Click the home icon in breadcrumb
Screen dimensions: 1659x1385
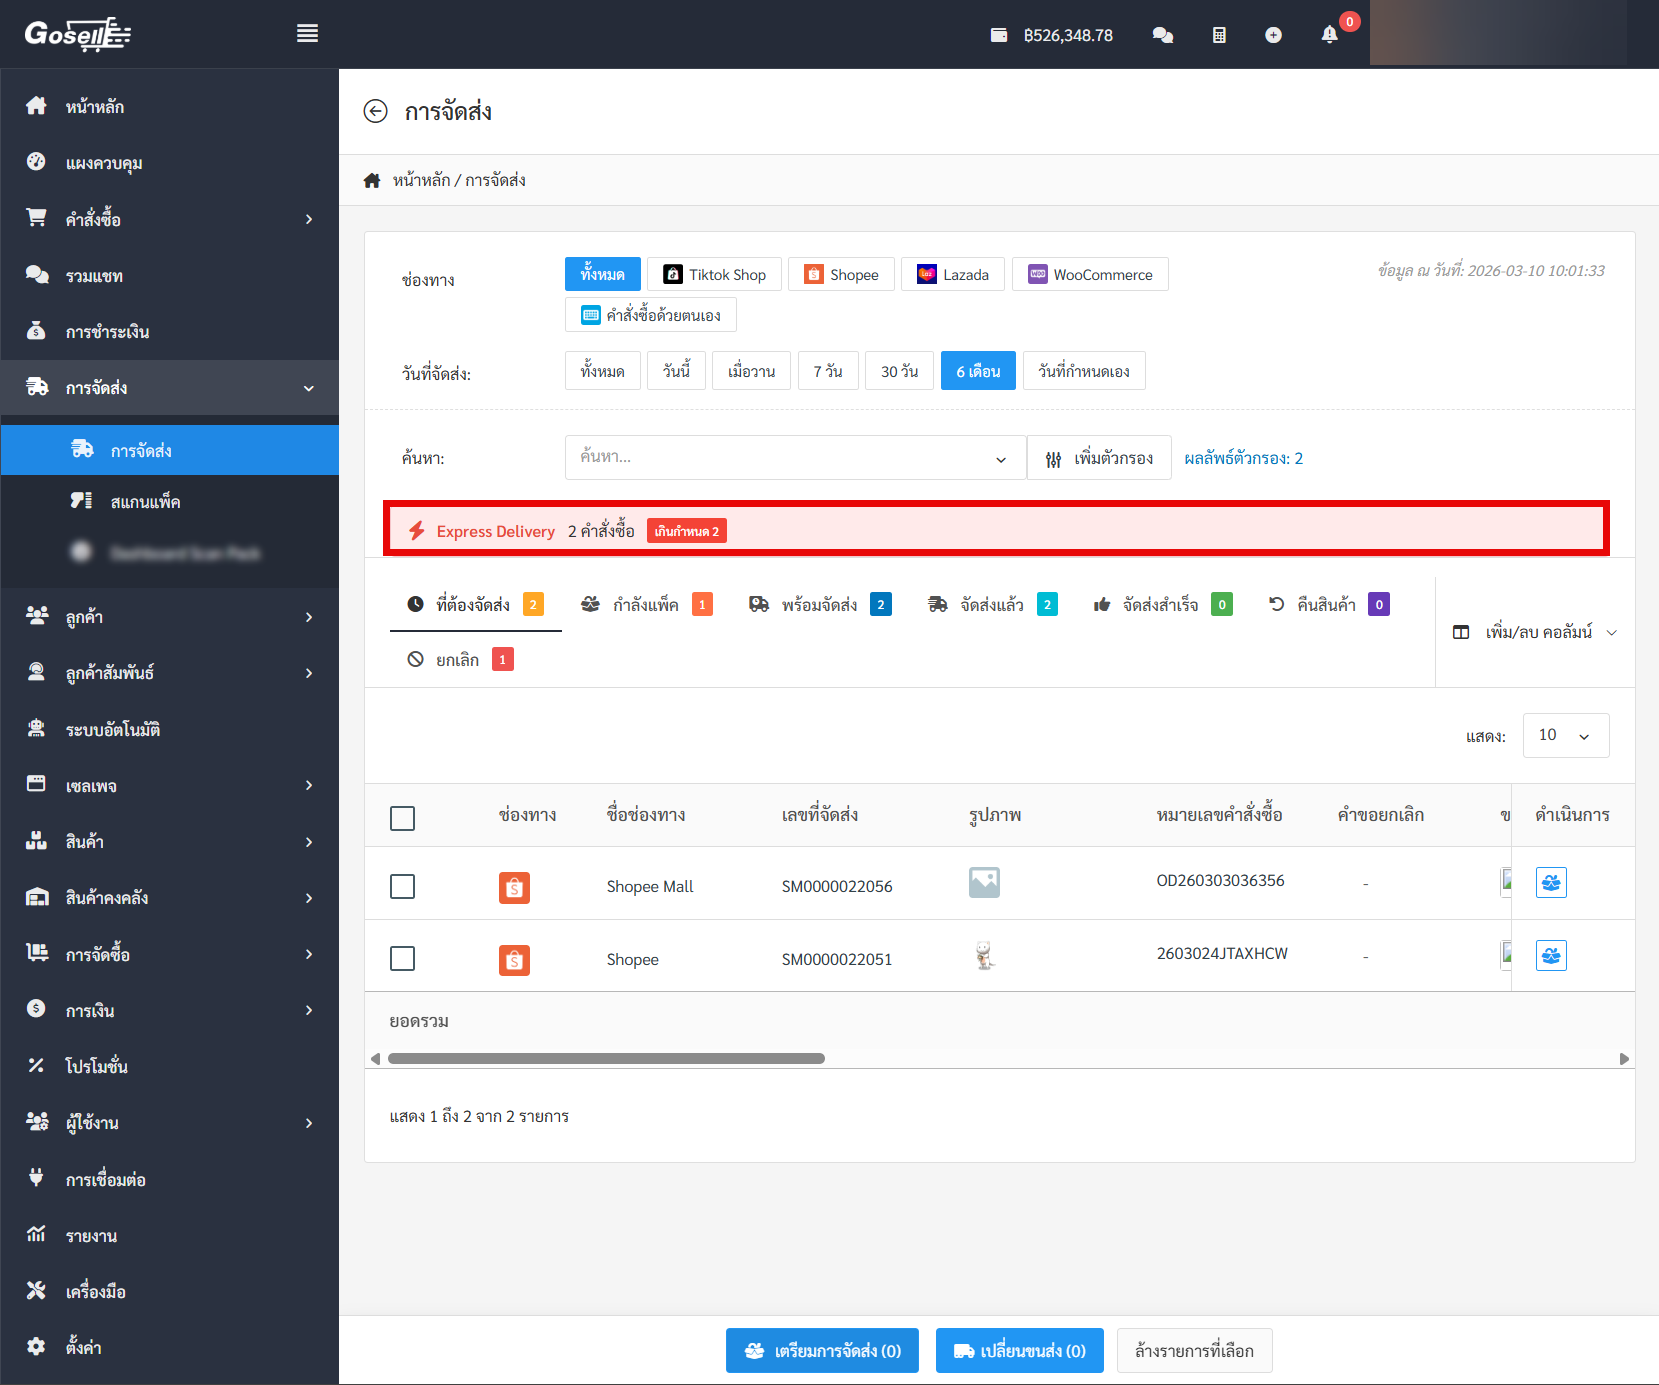point(372,181)
